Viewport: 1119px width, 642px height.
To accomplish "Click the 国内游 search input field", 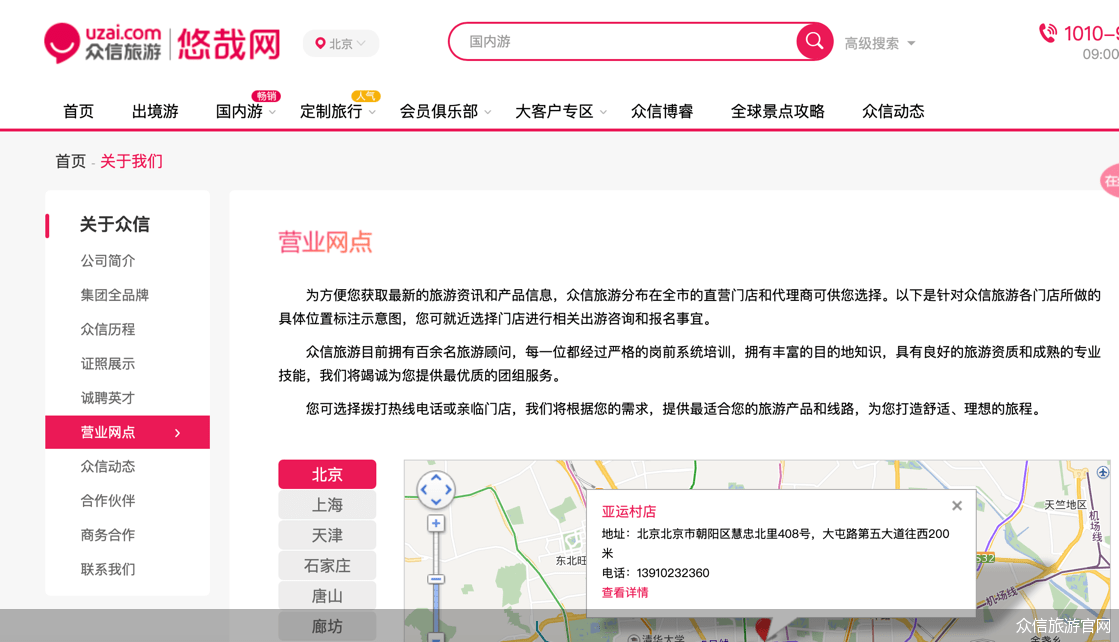I will coord(628,41).
